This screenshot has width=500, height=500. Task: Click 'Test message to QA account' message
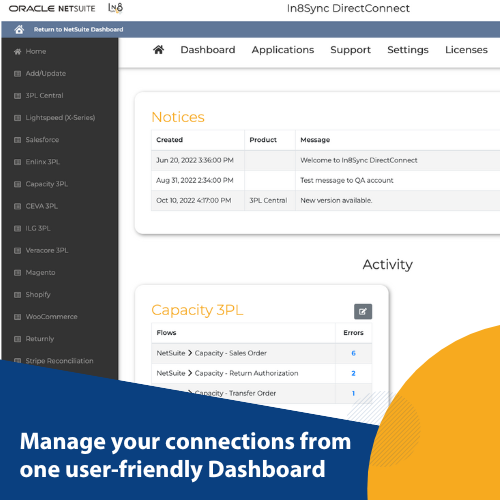[347, 180]
